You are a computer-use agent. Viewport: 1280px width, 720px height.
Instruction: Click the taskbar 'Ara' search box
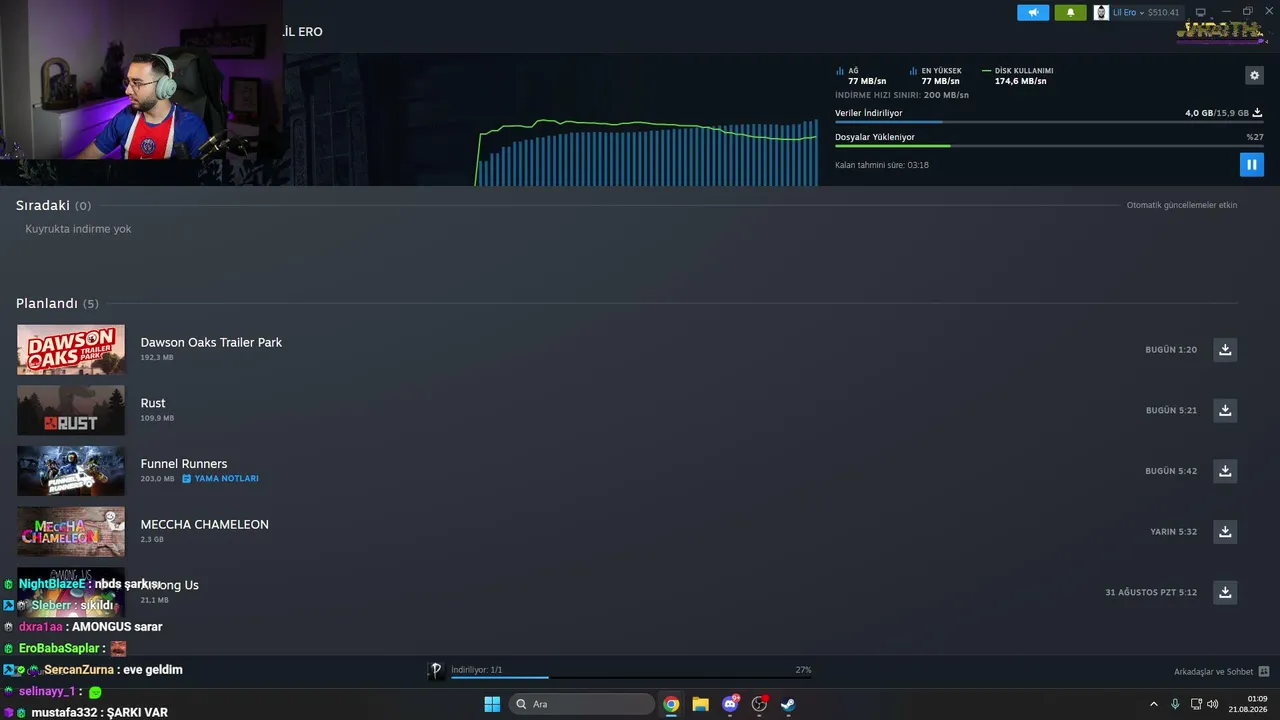[583, 704]
